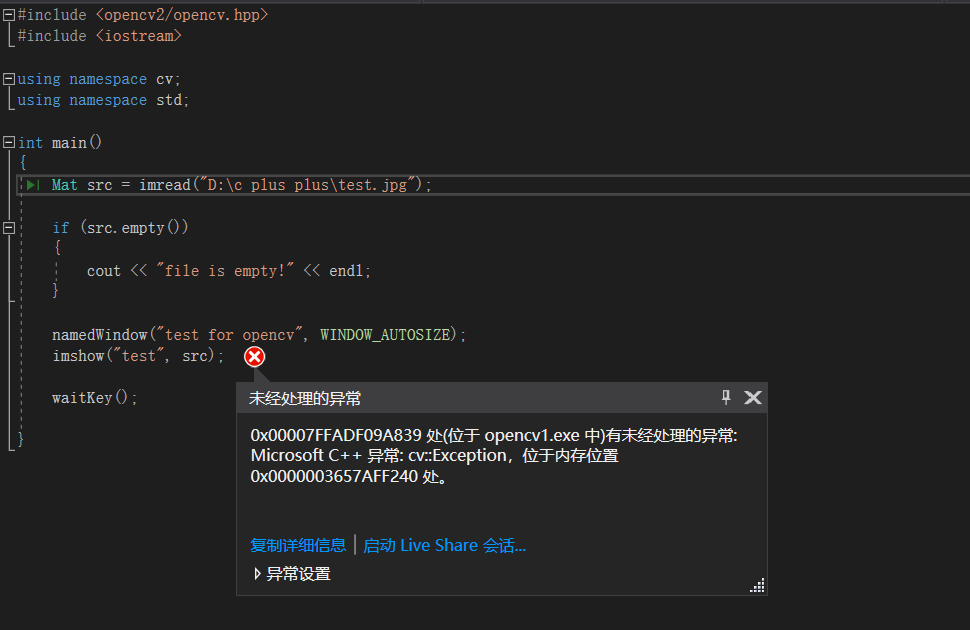Image resolution: width=970 pixels, height=630 pixels.
Task: Click the #include <iostream> line
Action: (100, 36)
